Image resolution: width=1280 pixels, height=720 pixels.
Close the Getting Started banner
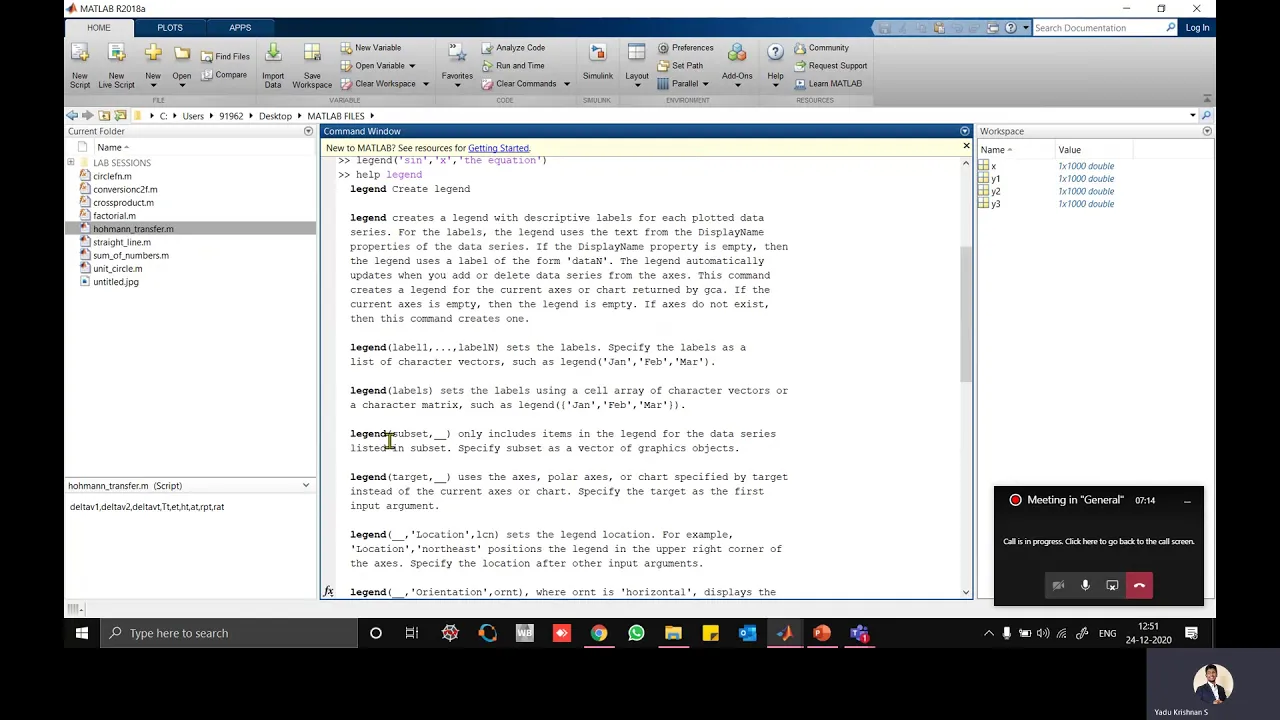966,147
